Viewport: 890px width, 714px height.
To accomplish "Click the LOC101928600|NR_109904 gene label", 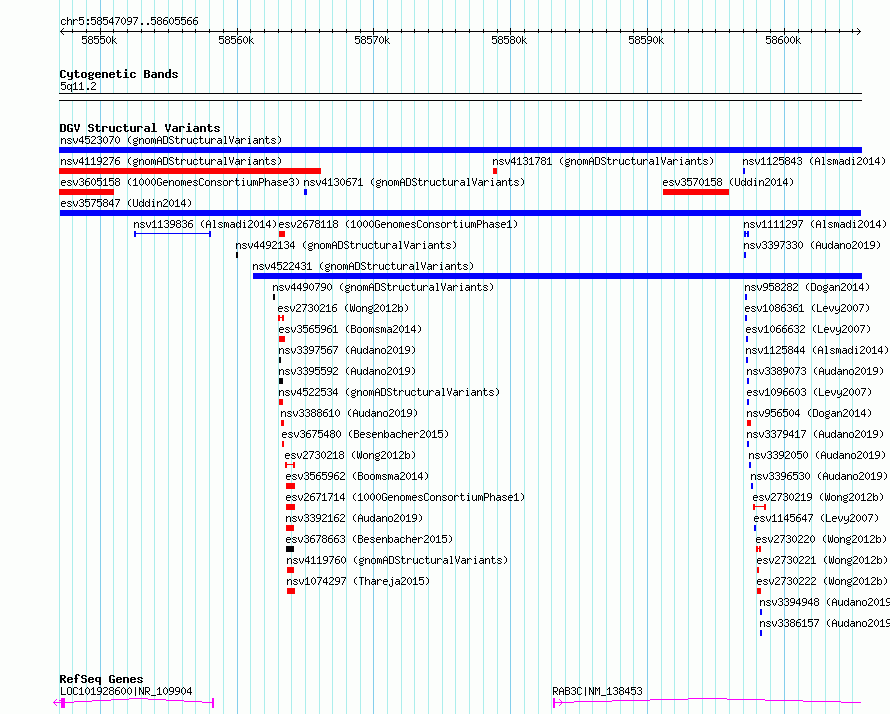I will pyautogui.click(x=126, y=691).
